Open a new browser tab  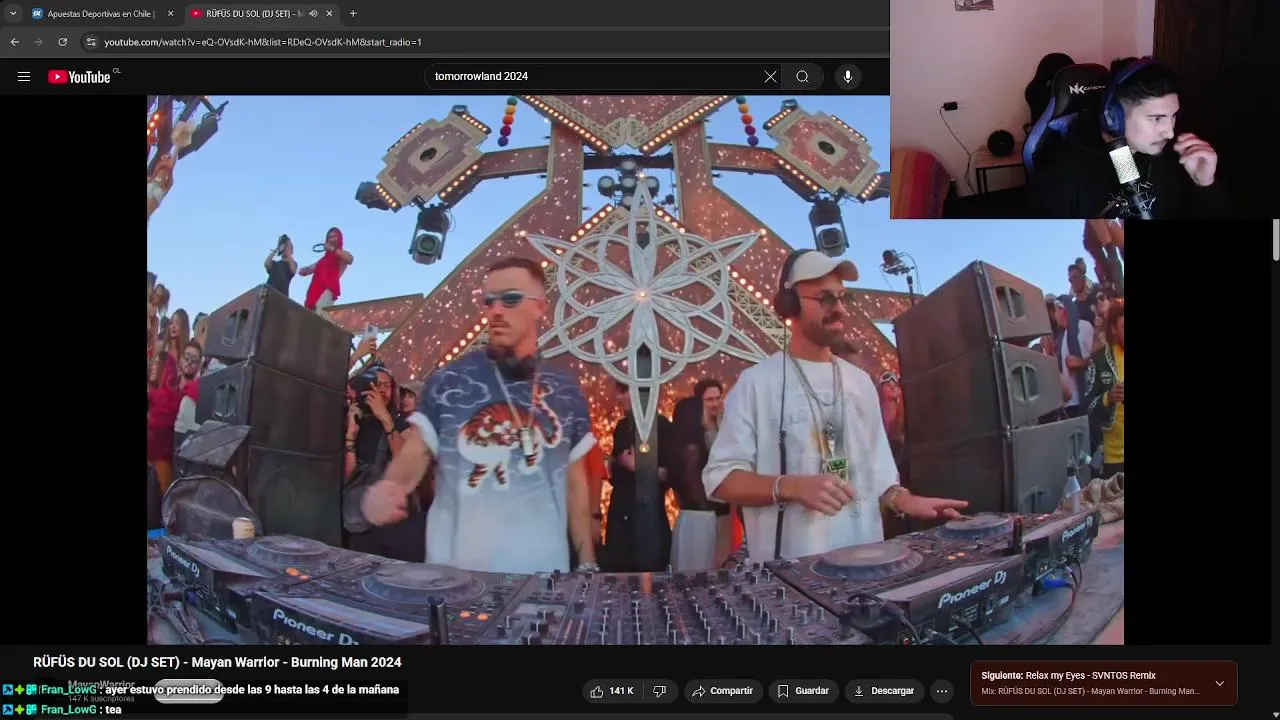[353, 14]
